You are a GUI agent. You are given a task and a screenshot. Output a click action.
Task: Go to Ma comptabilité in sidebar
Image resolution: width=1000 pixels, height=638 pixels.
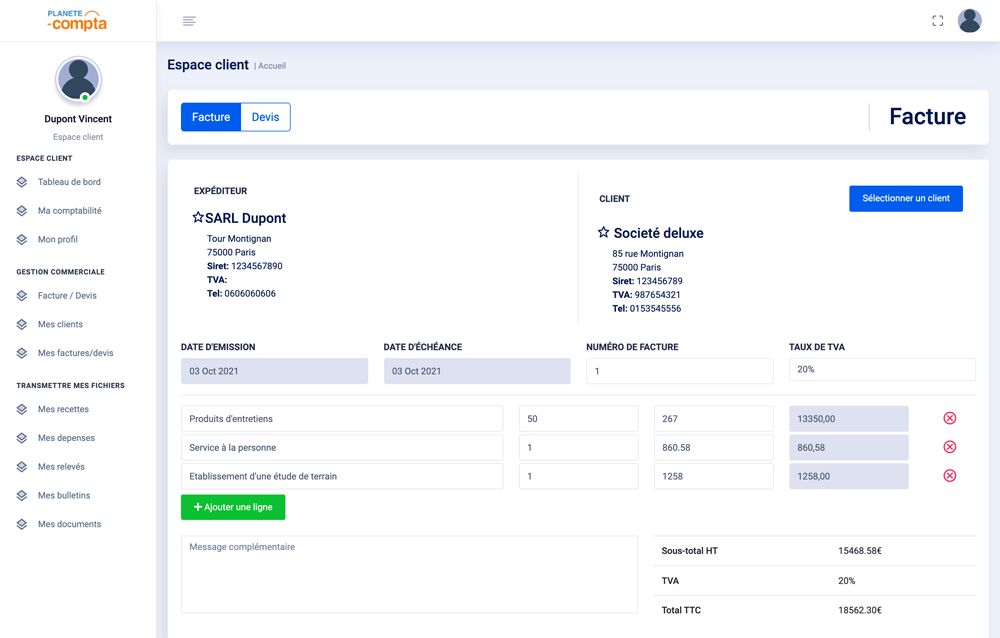(x=69, y=211)
